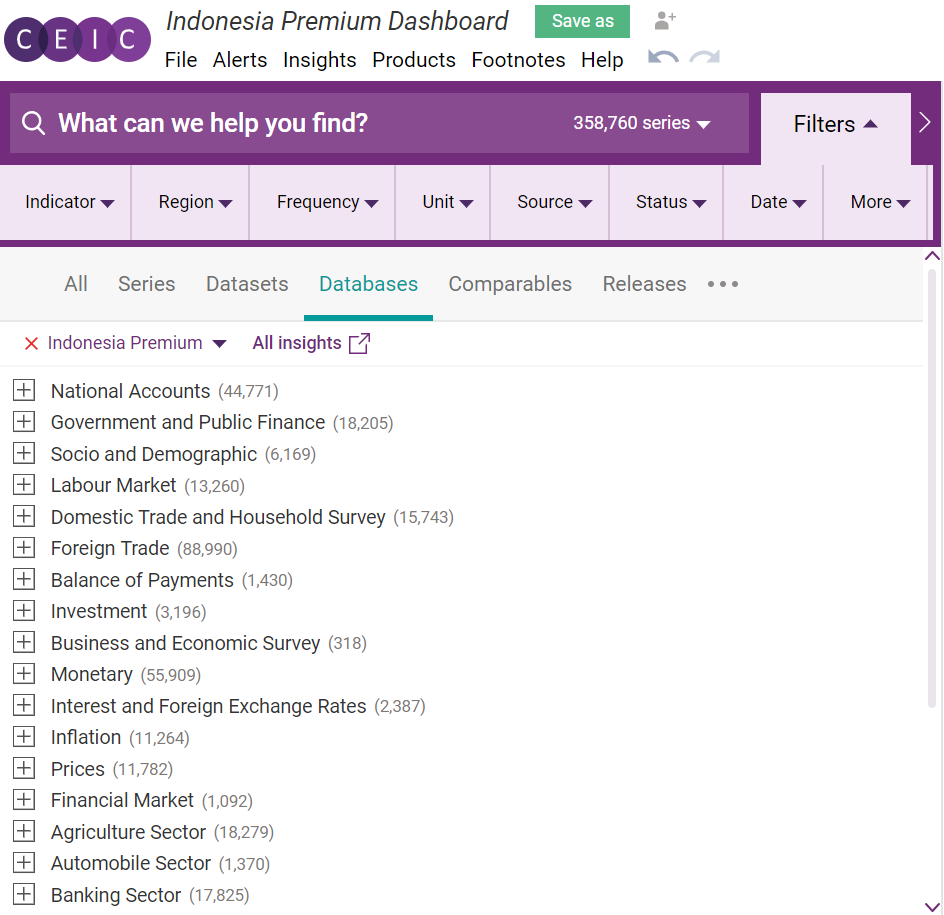Expand the Interest and Foreign Exchange Rates node

[23, 705]
